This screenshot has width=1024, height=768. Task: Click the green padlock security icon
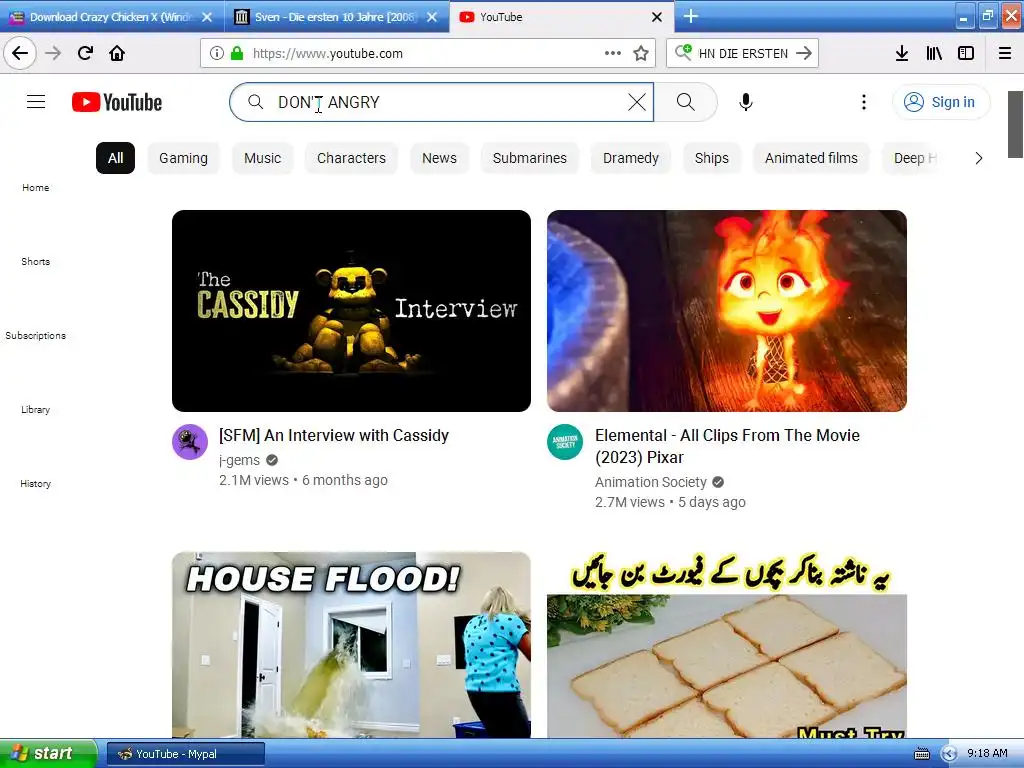coord(237,53)
